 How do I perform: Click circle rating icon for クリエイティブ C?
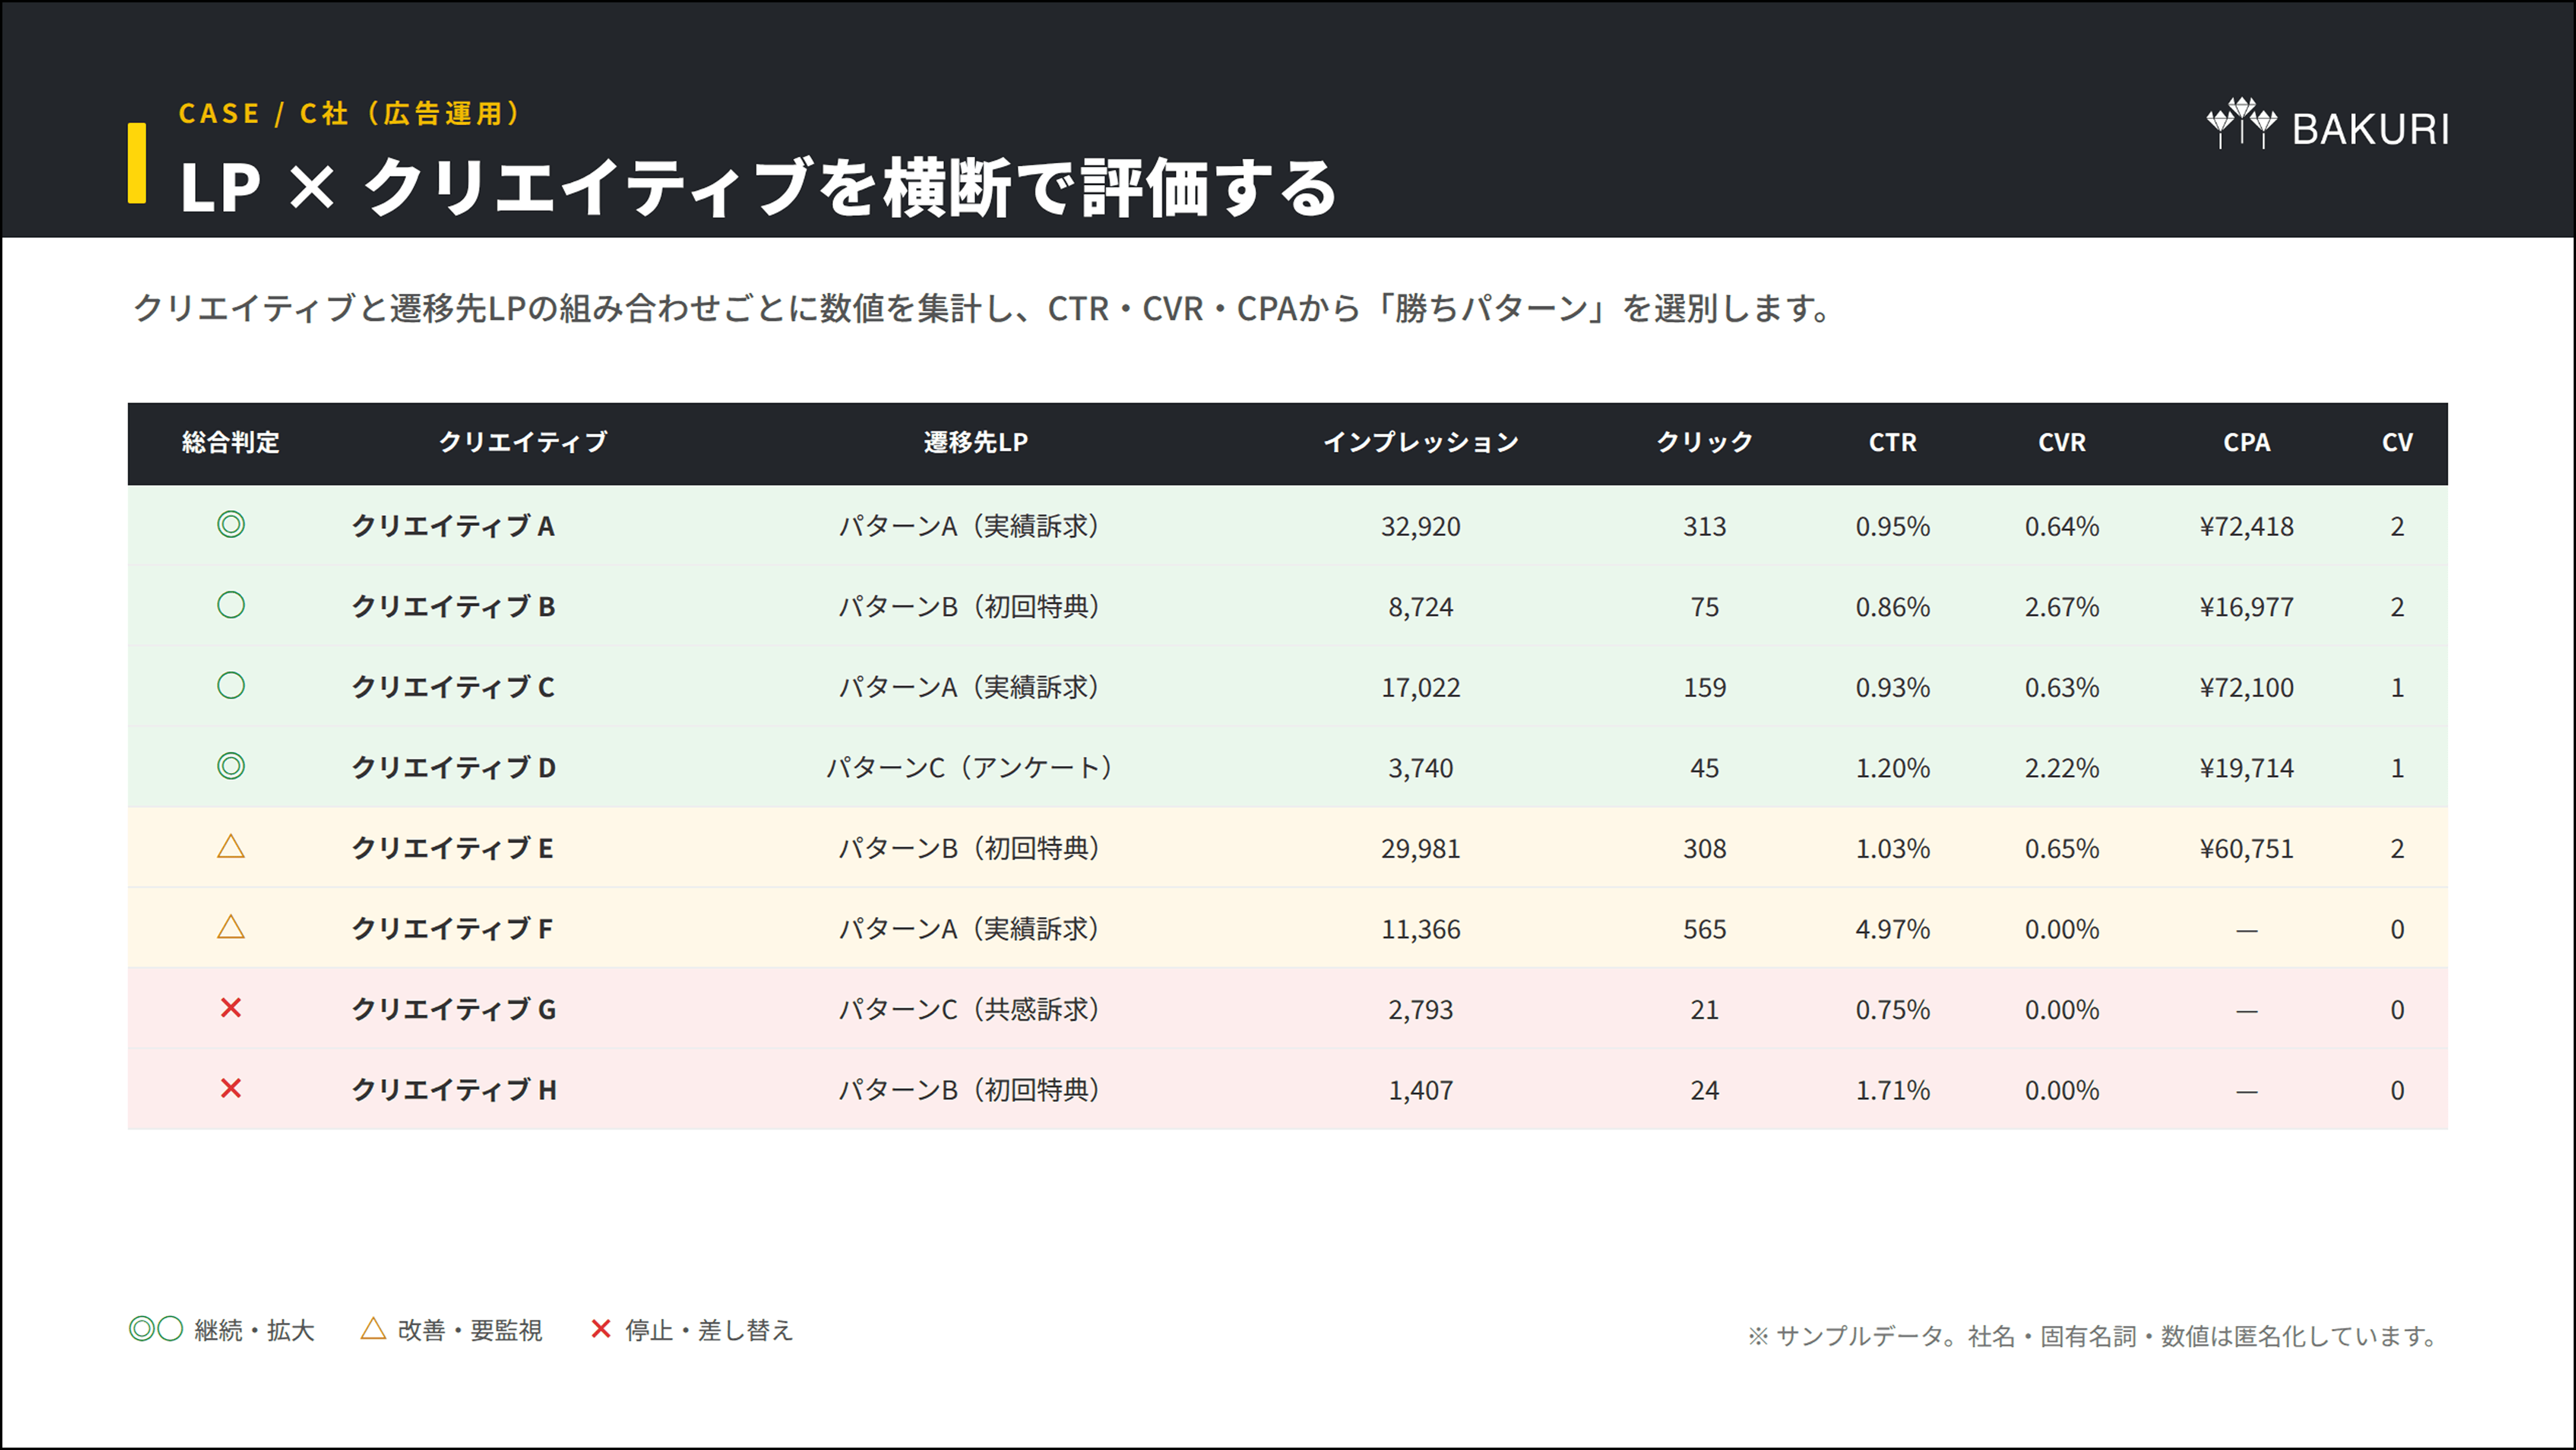coord(231,685)
